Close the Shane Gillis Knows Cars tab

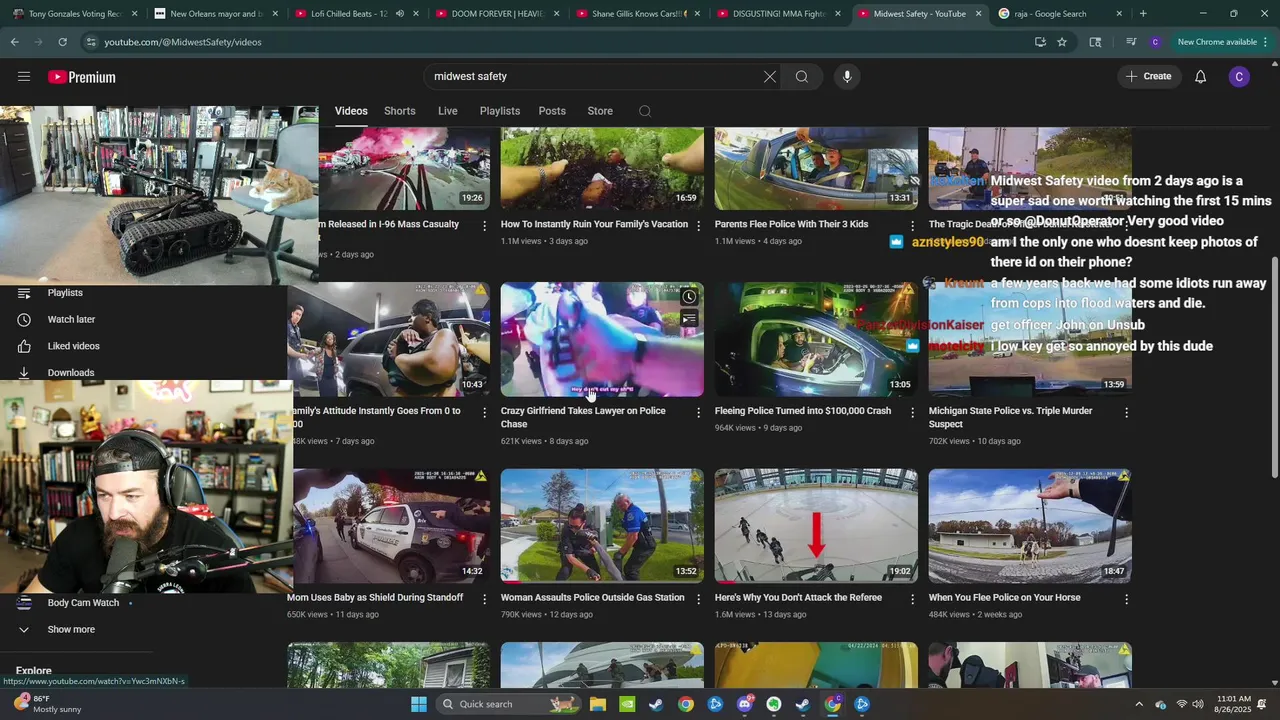tap(697, 14)
